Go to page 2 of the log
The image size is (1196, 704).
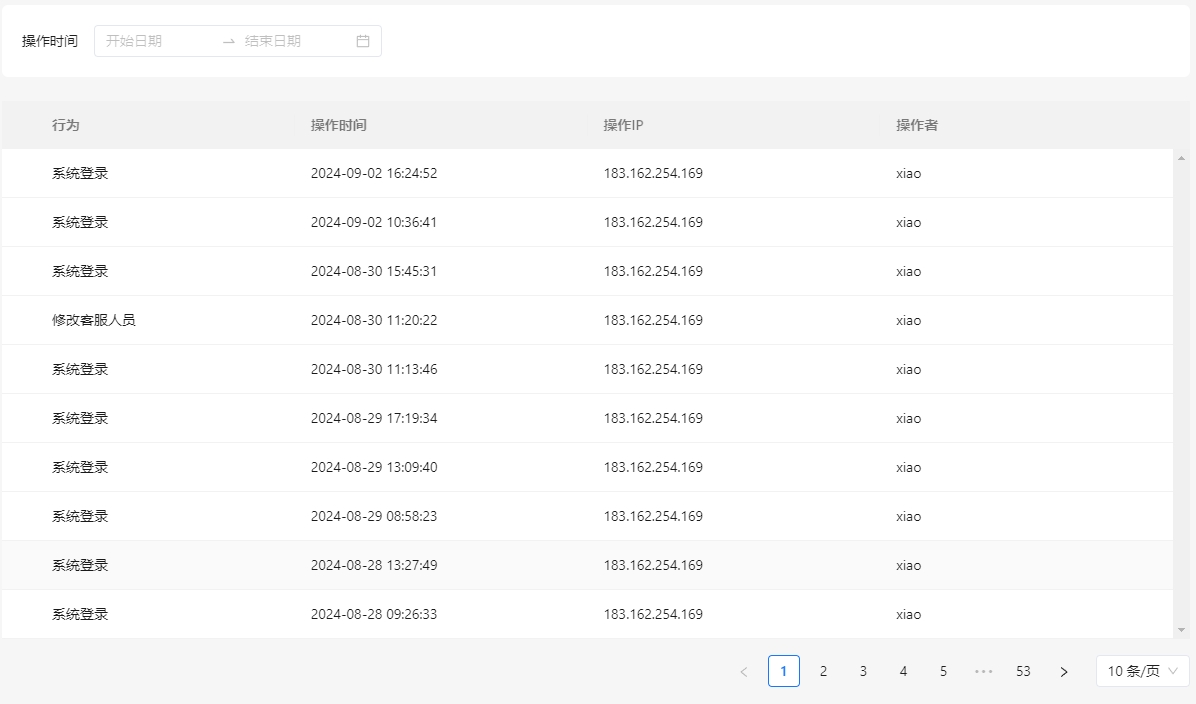pos(823,671)
